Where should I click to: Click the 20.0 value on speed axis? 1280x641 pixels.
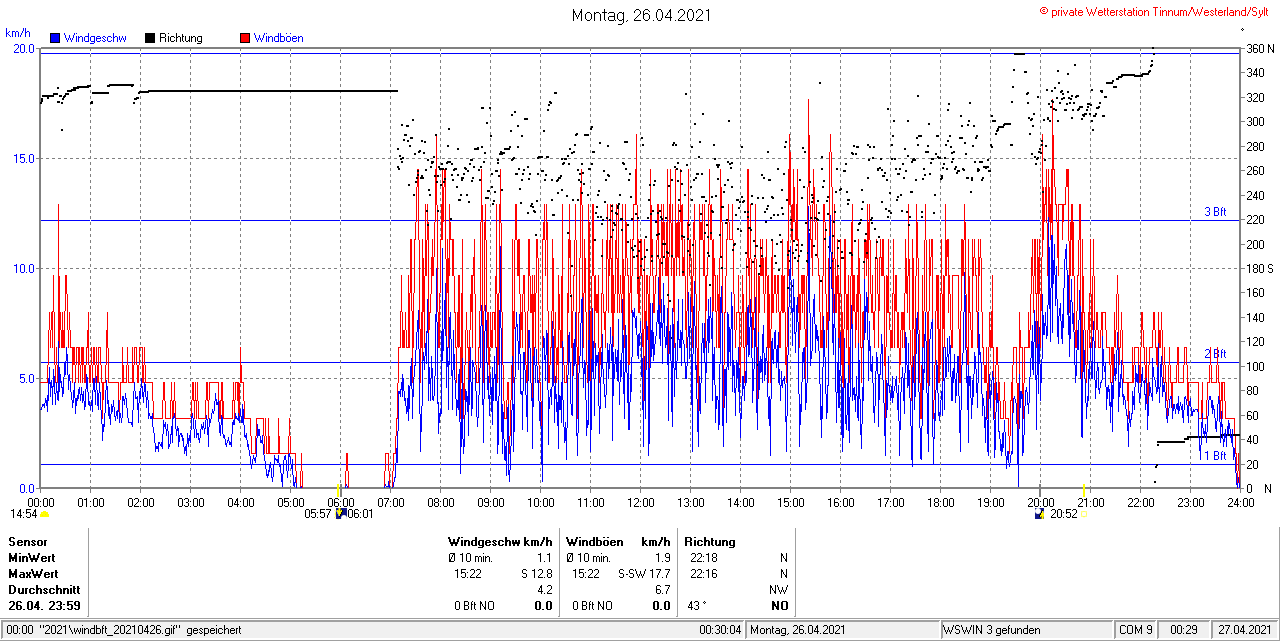point(24,48)
